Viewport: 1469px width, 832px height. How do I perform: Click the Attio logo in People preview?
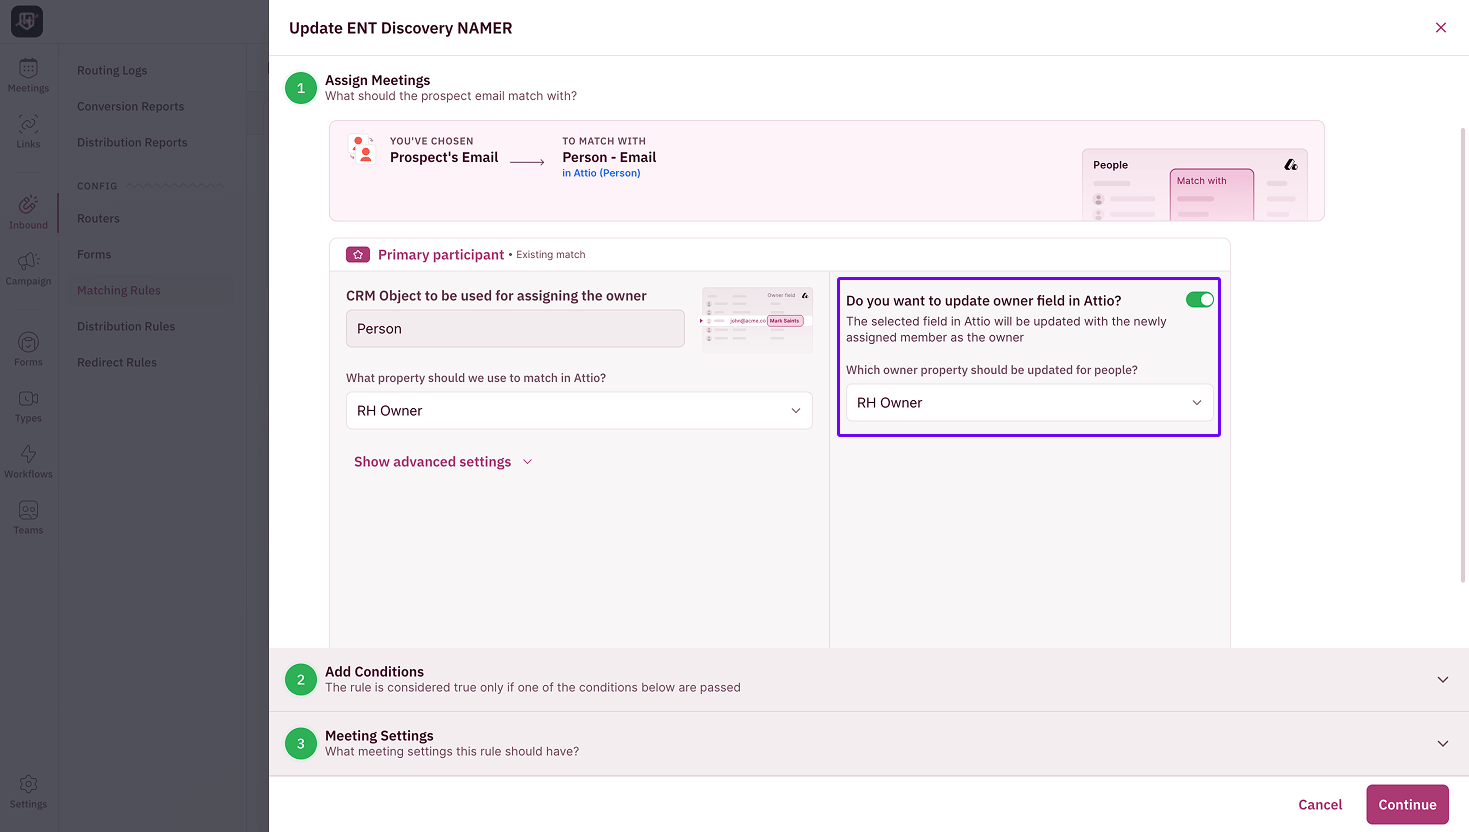pyautogui.click(x=1291, y=164)
